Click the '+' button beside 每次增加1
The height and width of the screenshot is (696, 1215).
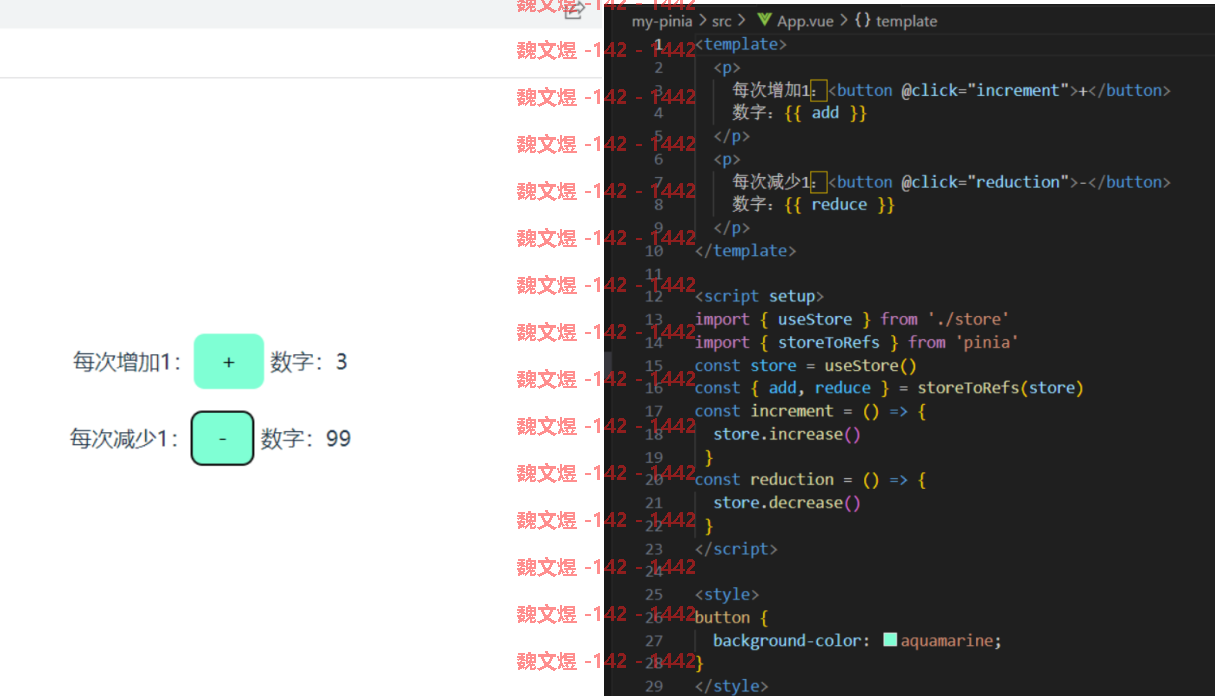click(x=228, y=361)
